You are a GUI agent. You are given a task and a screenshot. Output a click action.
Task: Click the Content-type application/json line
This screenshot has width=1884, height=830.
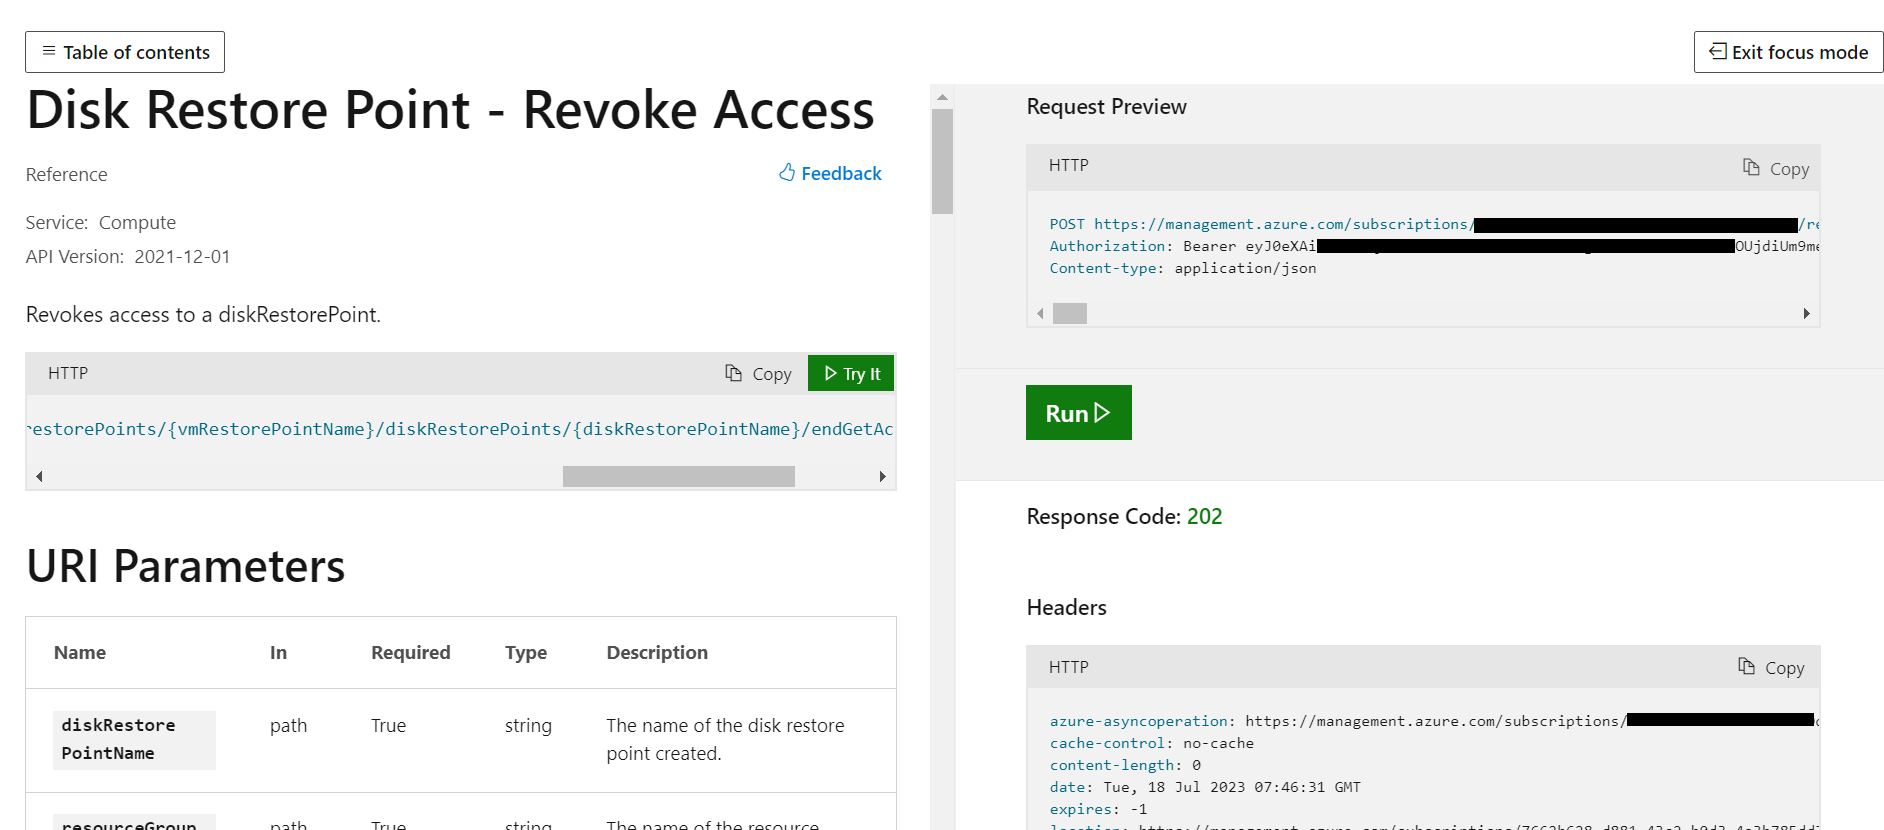(x=1182, y=268)
